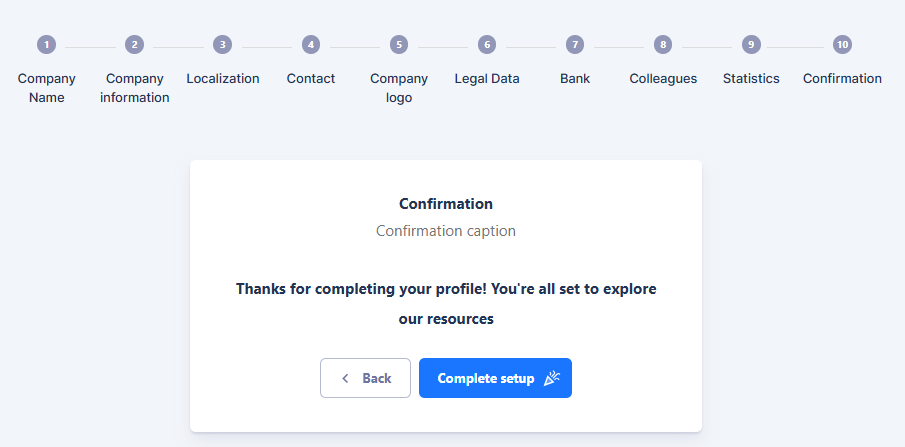The height and width of the screenshot is (447, 905).
Task: Jump to step 4 circle
Action: pyautogui.click(x=311, y=45)
